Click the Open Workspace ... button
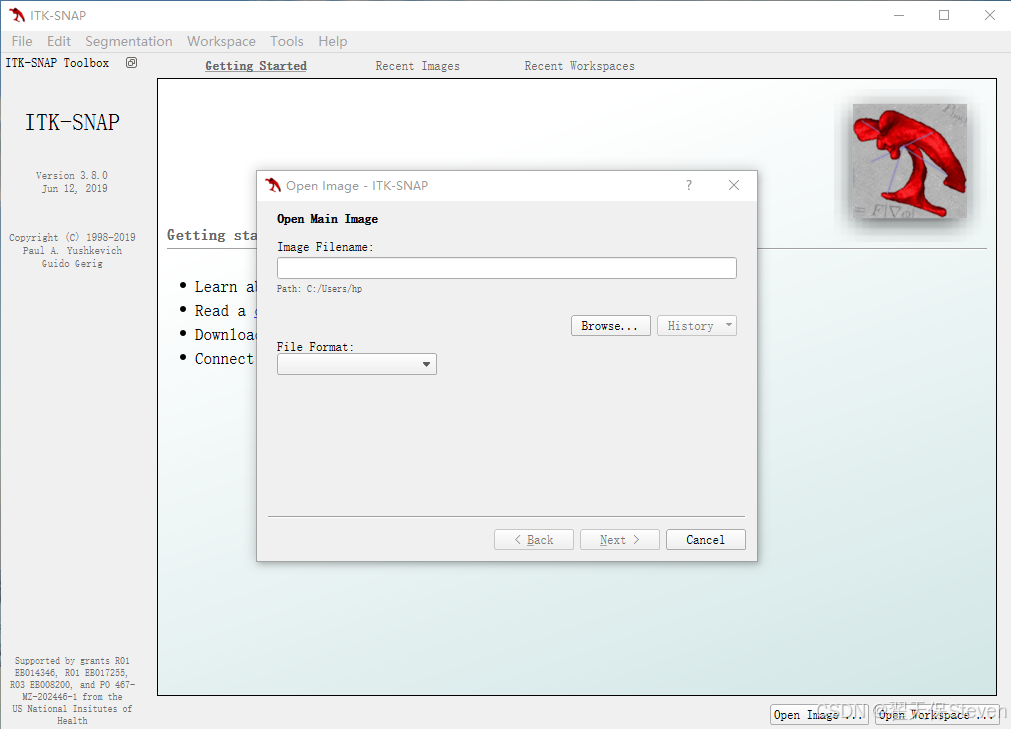Viewport: 1011px width, 729px height. tap(939, 715)
